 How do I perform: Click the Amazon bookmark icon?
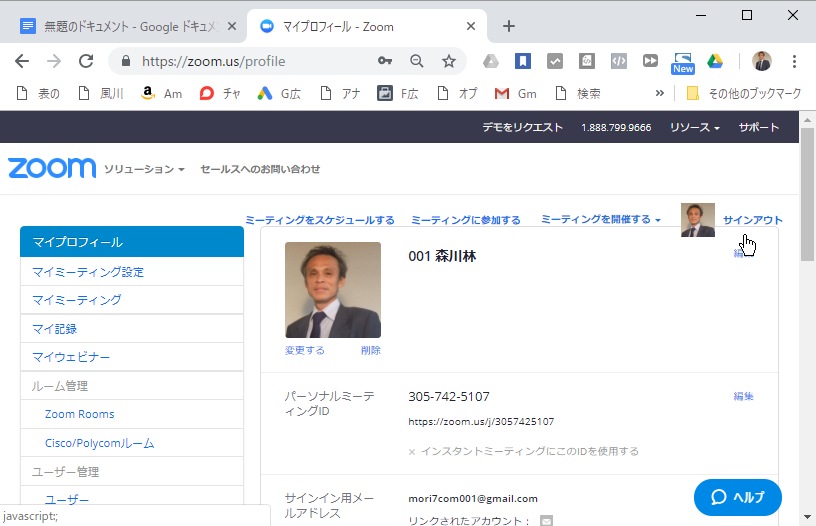click(148, 93)
